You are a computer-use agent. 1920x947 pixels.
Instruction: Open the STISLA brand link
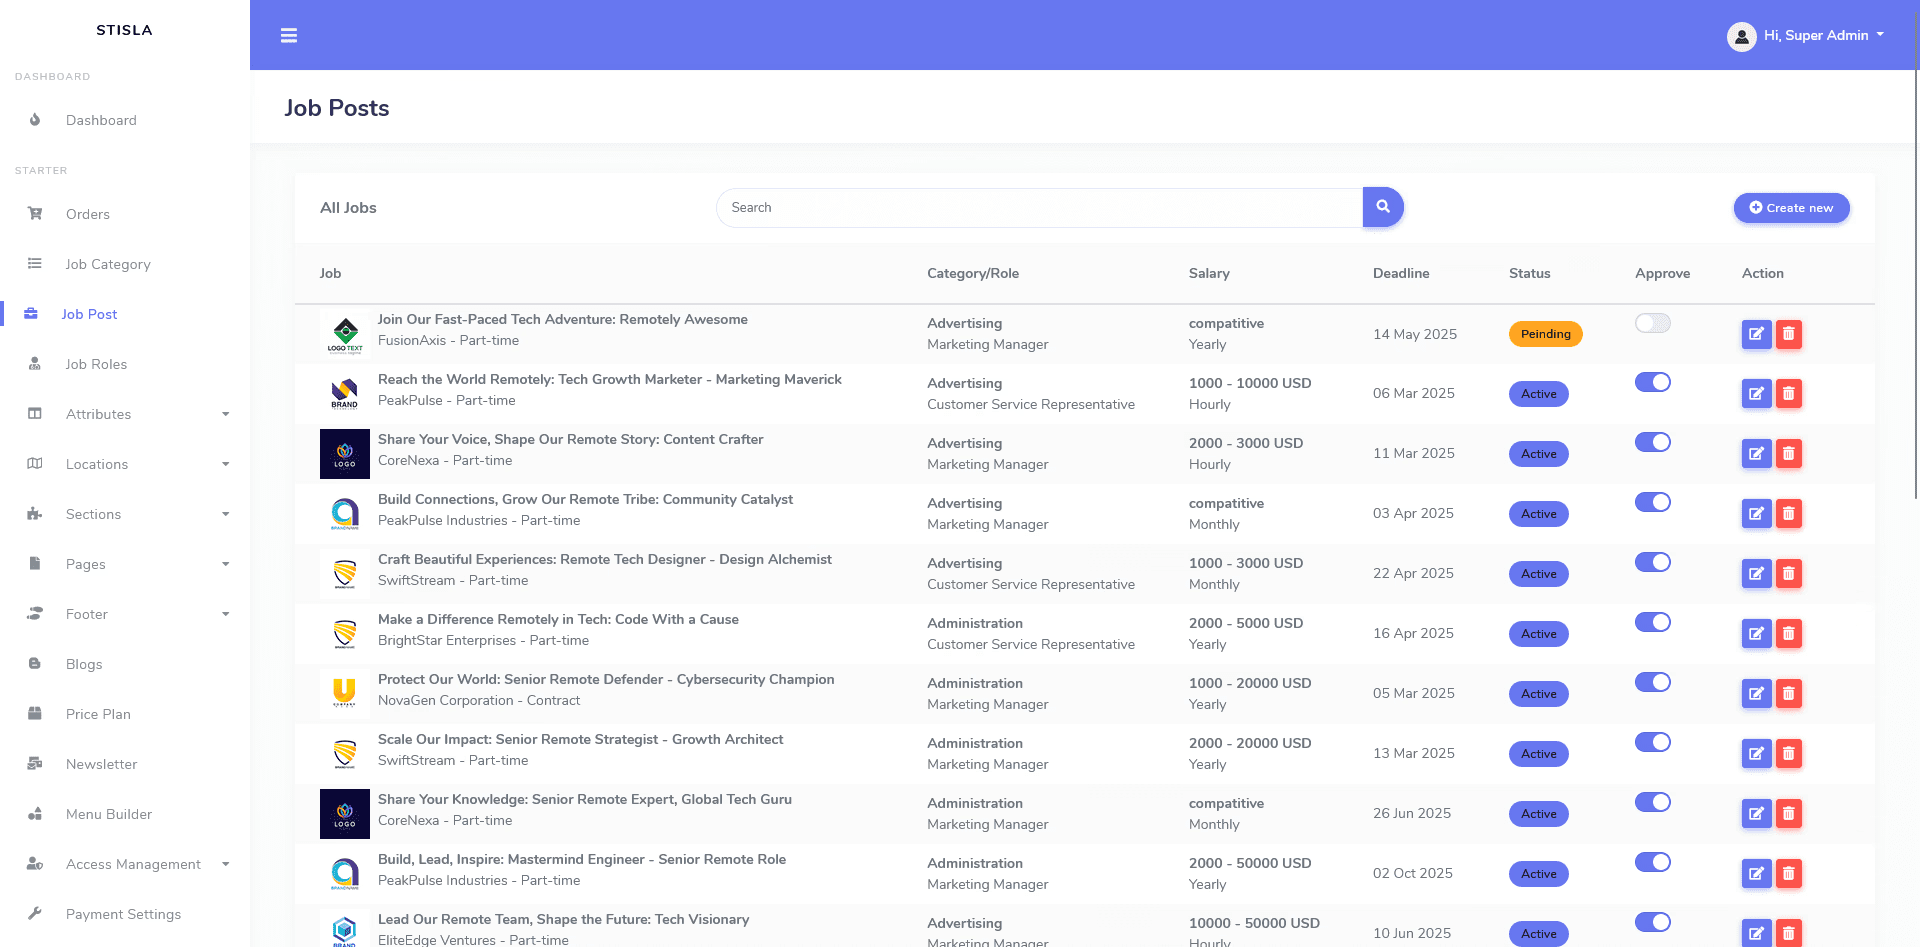124,30
